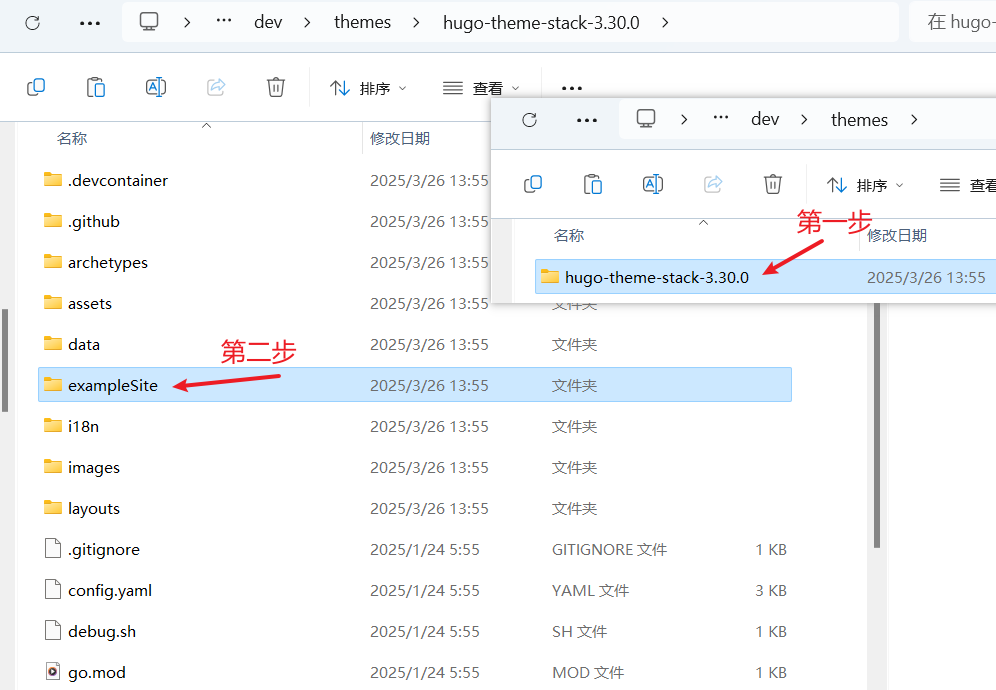Sort by the 名称 column header in back window

pyautogui.click(x=72, y=138)
